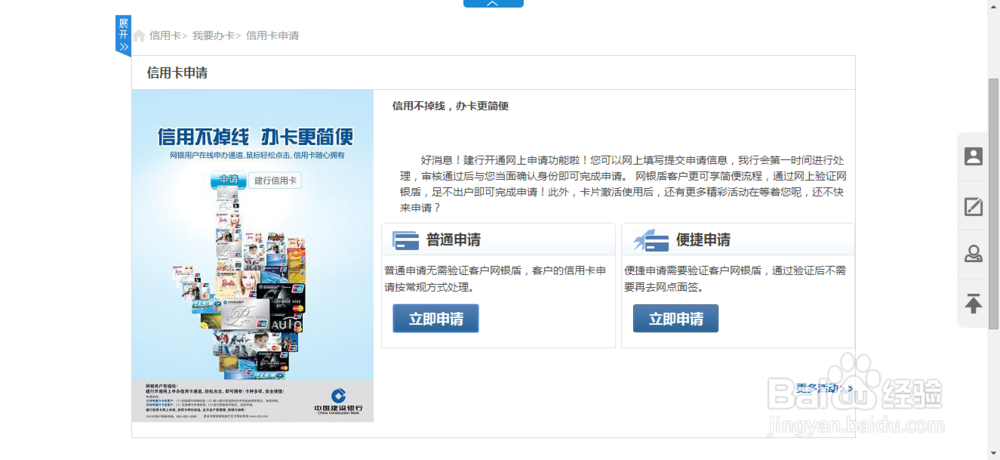The height and width of the screenshot is (460, 1000).
Task: Open the 信用卡 breadcrumb link
Action: coord(166,36)
